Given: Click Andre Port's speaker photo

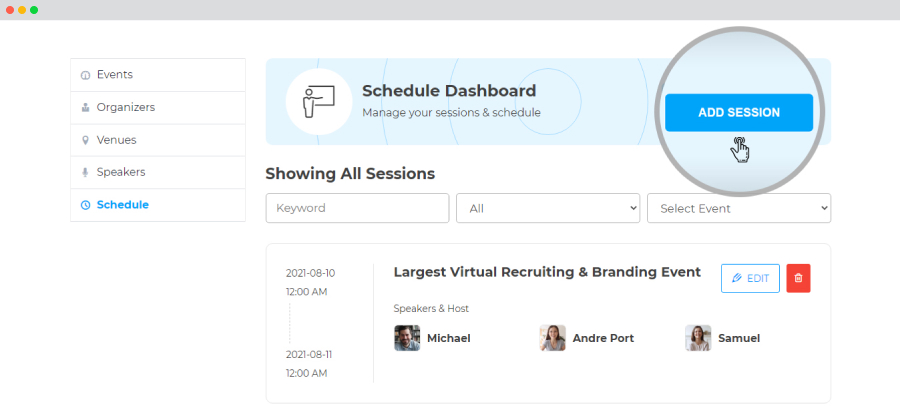Looking at the screenshot, I should click(x=553, y=338).
